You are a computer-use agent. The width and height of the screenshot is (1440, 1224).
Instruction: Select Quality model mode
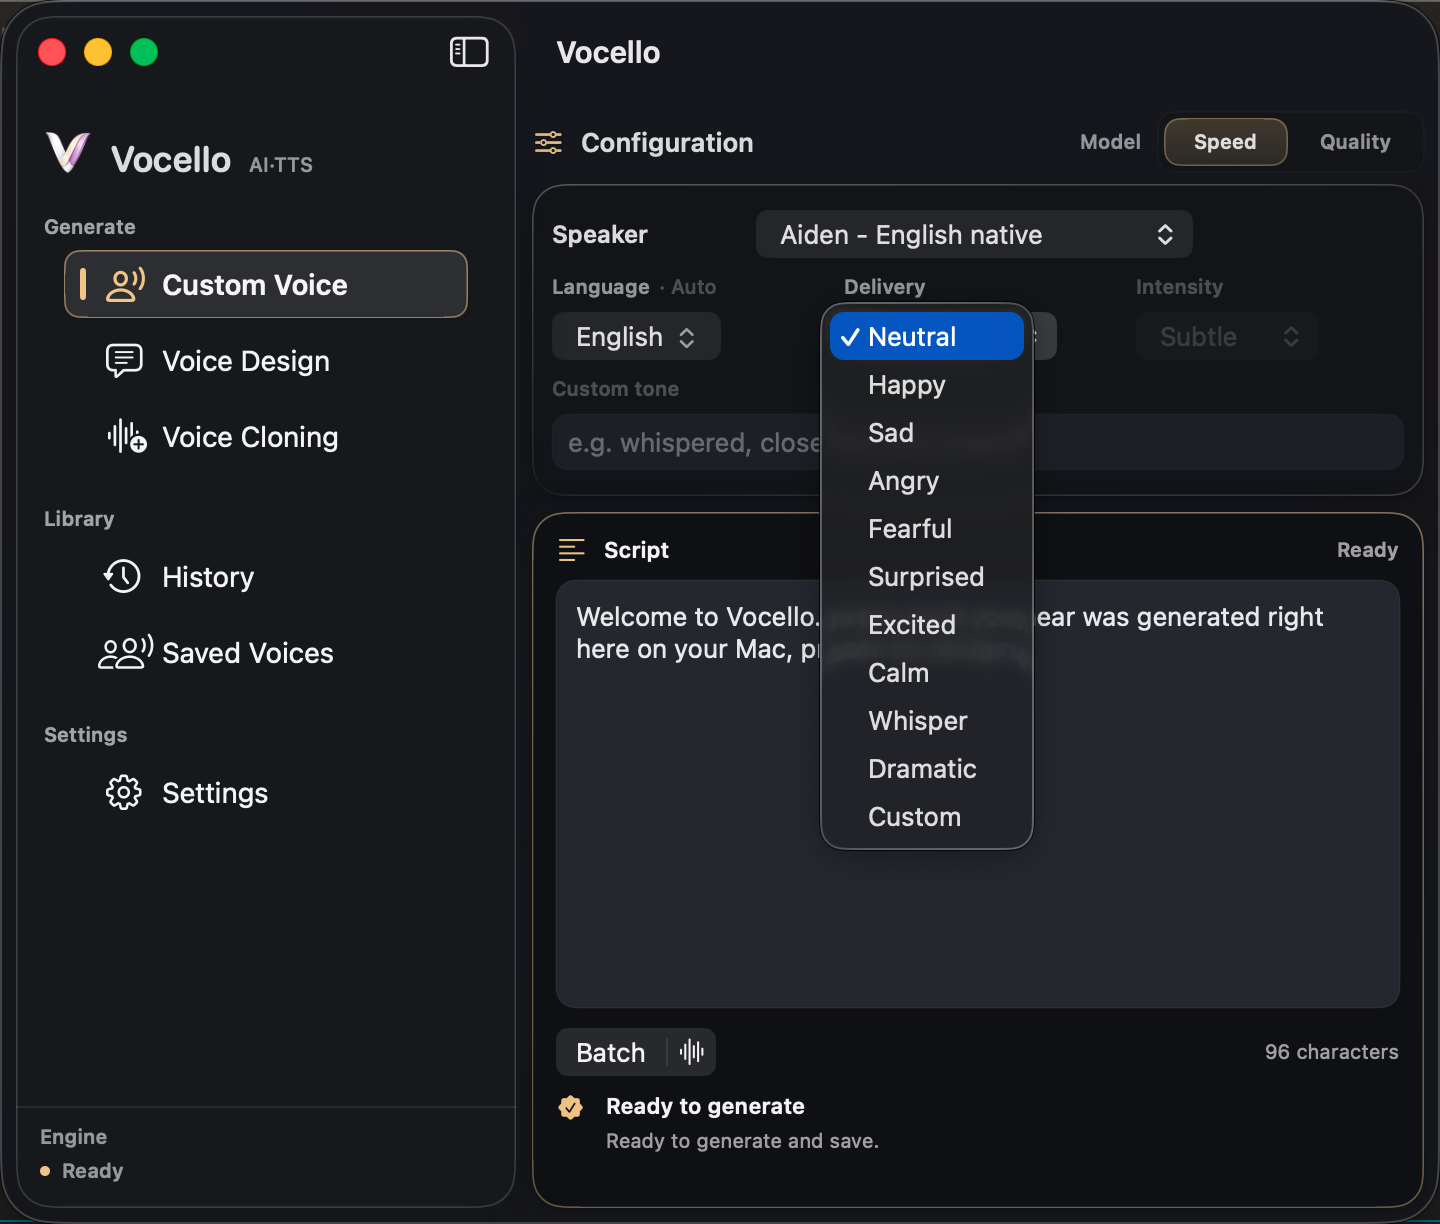click(x=1355, y=142)
